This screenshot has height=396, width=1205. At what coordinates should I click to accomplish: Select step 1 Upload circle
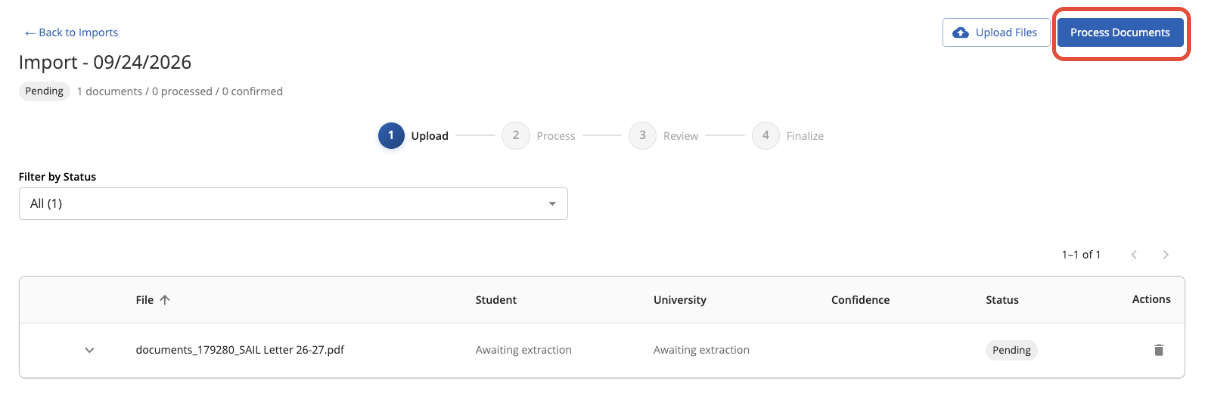[391, 136]
